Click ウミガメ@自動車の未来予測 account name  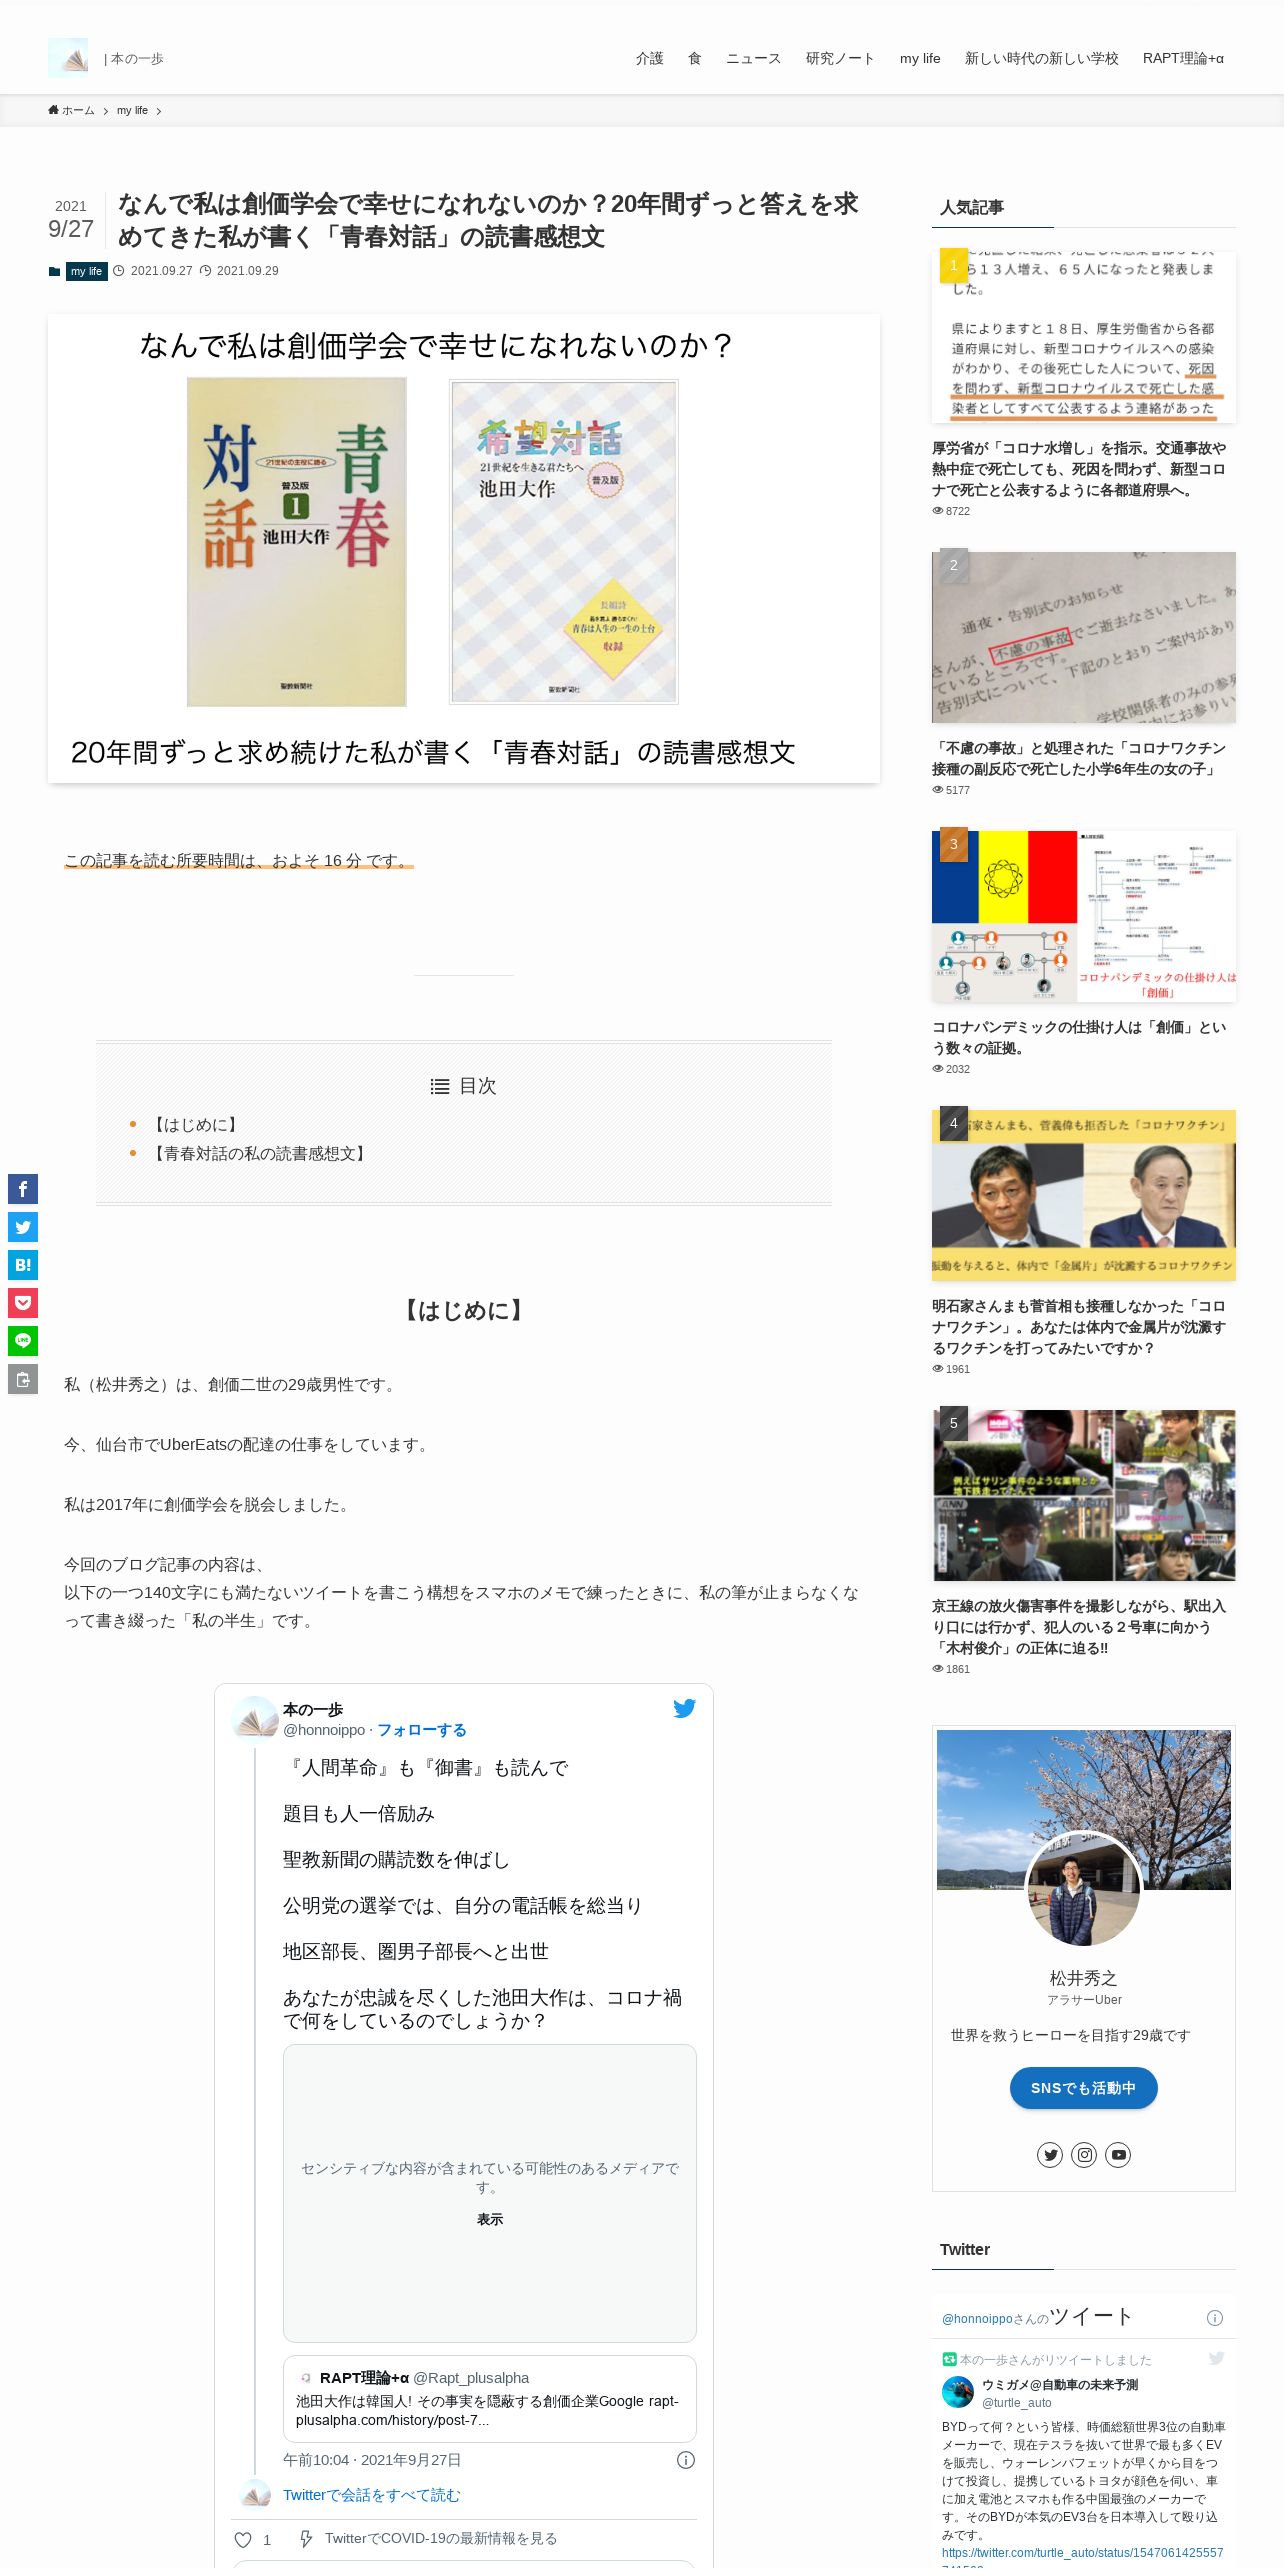1060,2385
